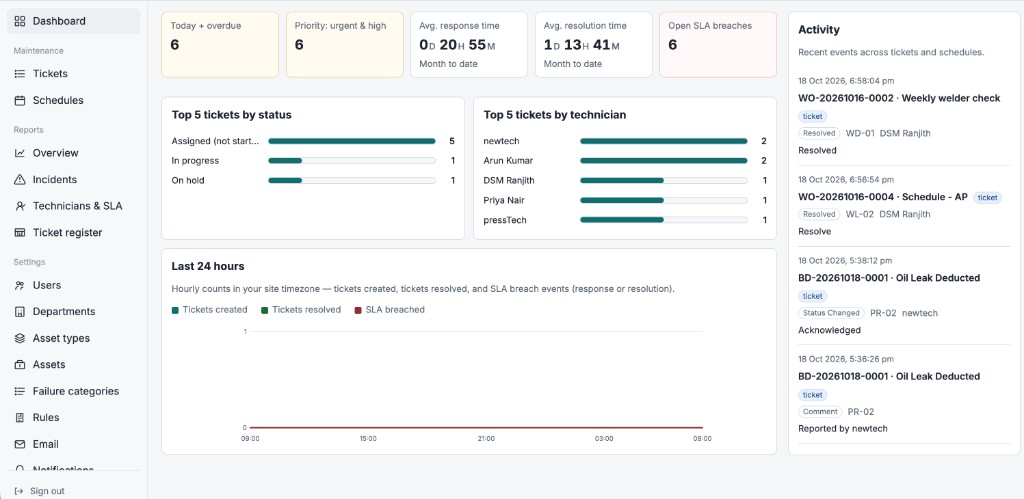Viewport: 1024px width, 499px height.
Task: Click the Users people icon
Action: (20, 285)
